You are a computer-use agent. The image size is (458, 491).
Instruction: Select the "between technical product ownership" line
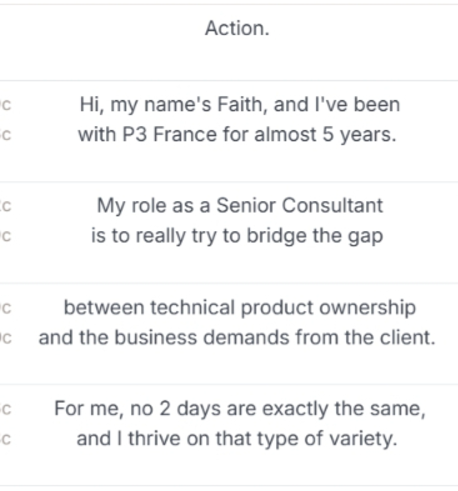tap(240, 307)
